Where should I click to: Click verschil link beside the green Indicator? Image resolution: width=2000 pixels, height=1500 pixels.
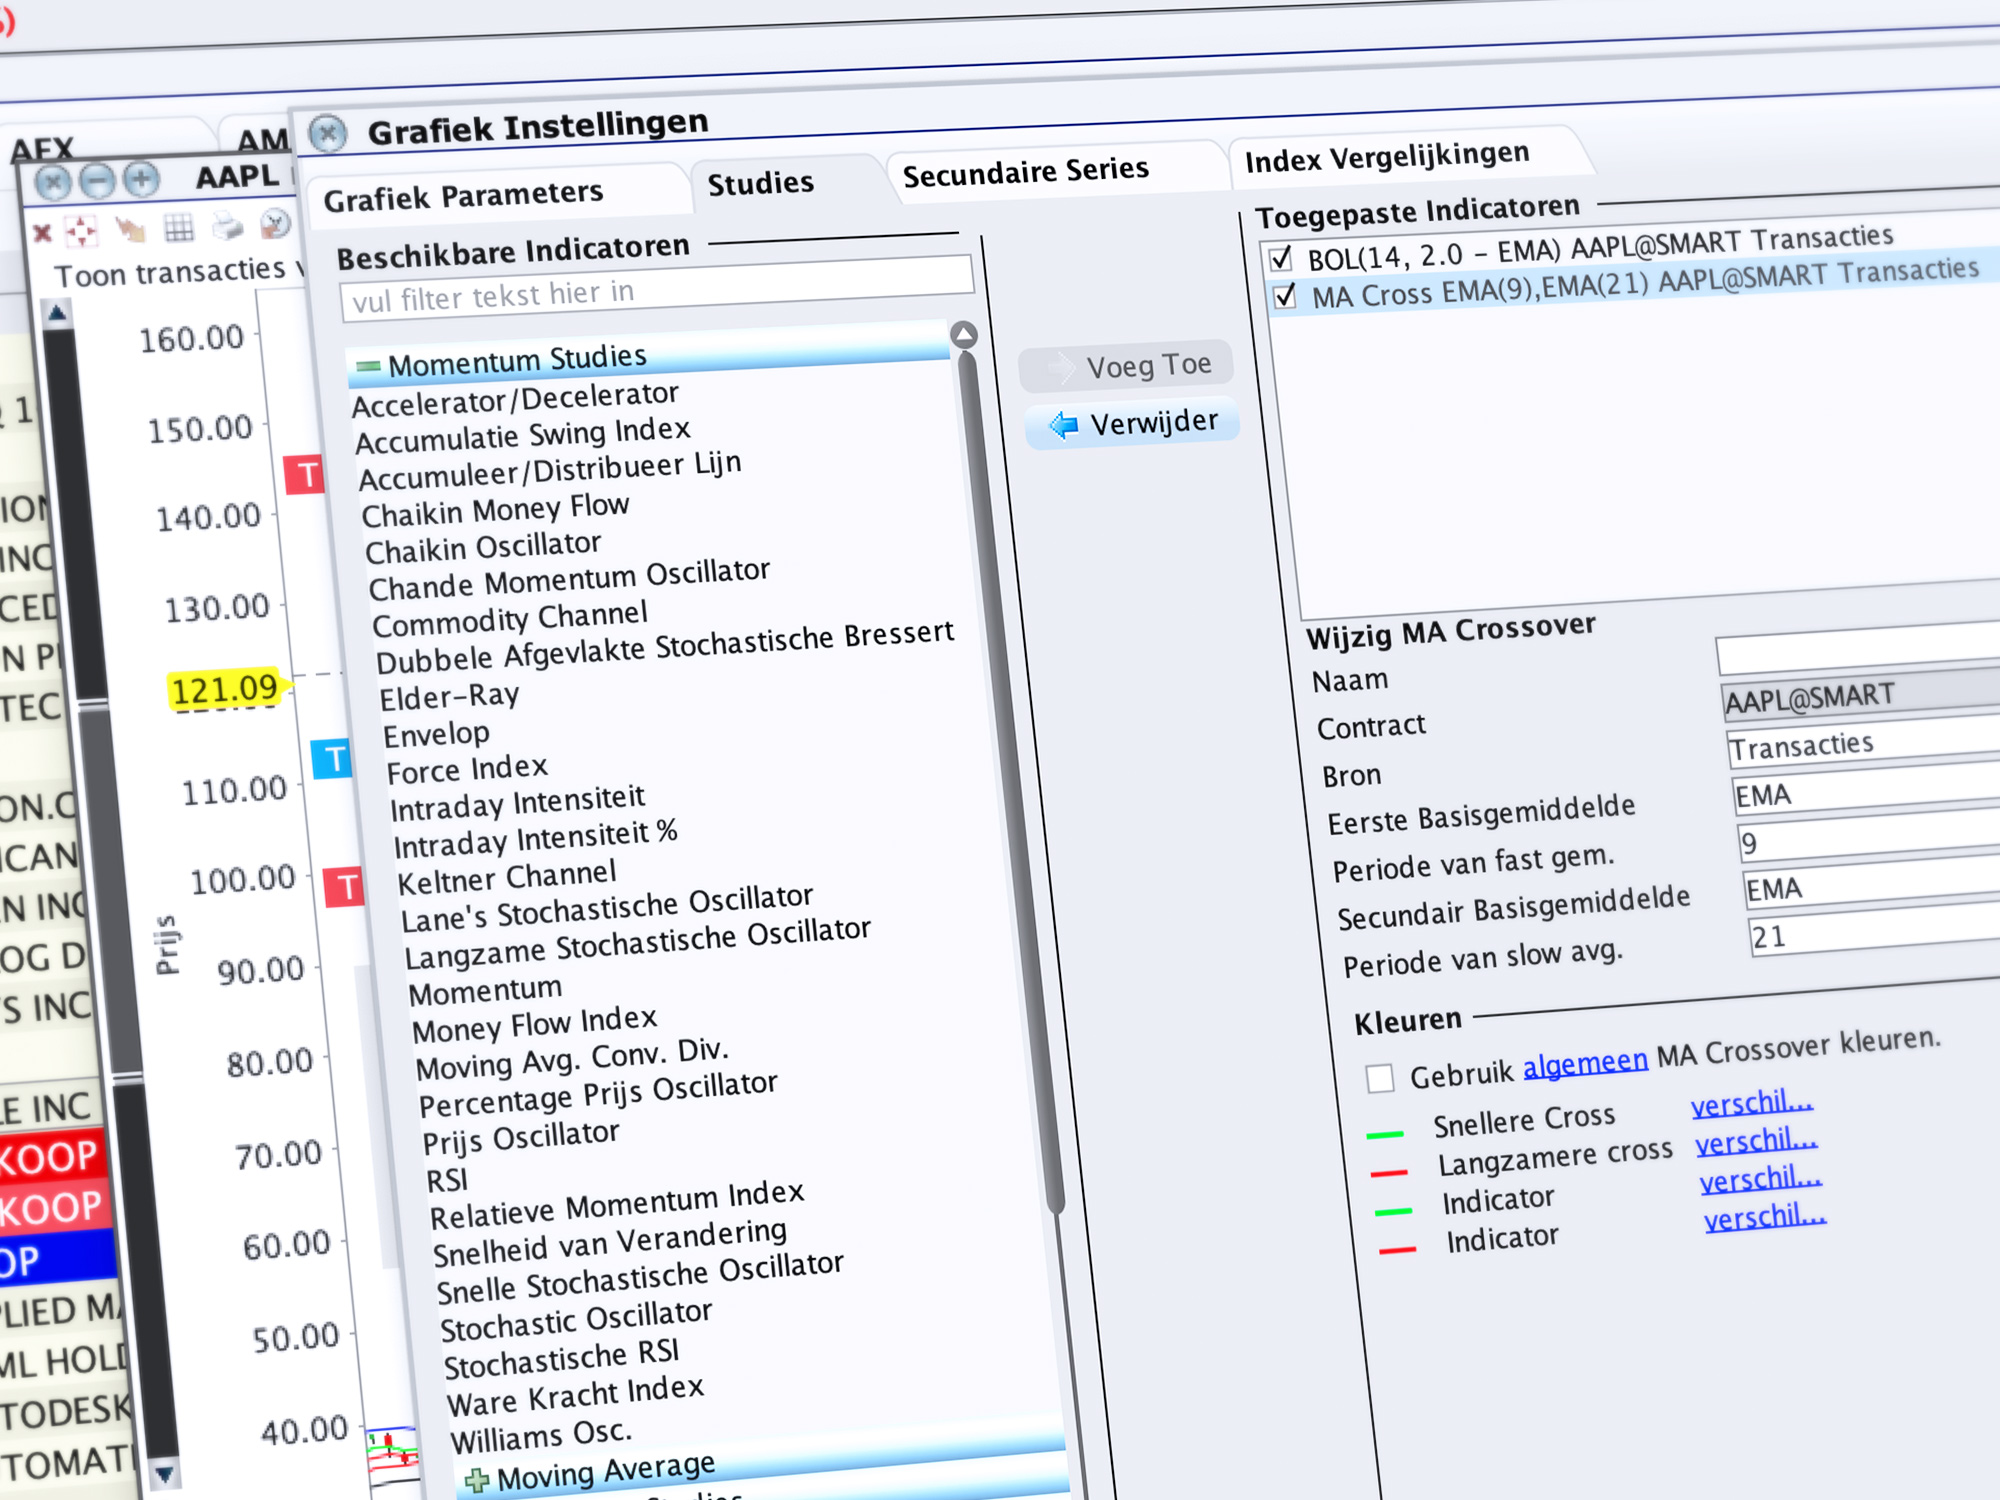click(x=1761, y=1179)
